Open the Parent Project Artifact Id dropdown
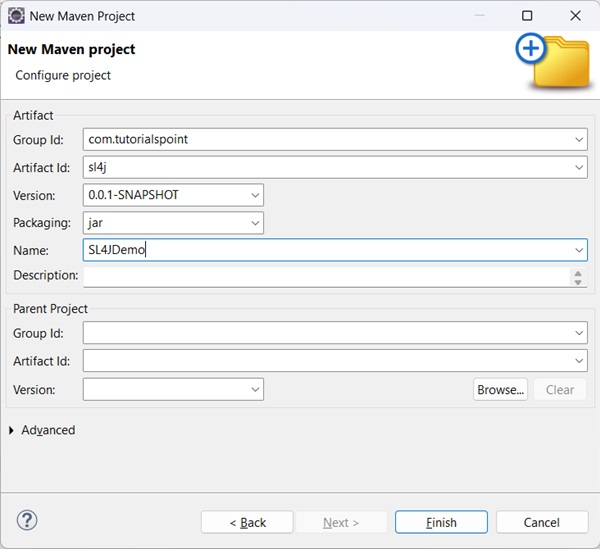This screenshot has width=600, height=549. click(x=580, y=361)
